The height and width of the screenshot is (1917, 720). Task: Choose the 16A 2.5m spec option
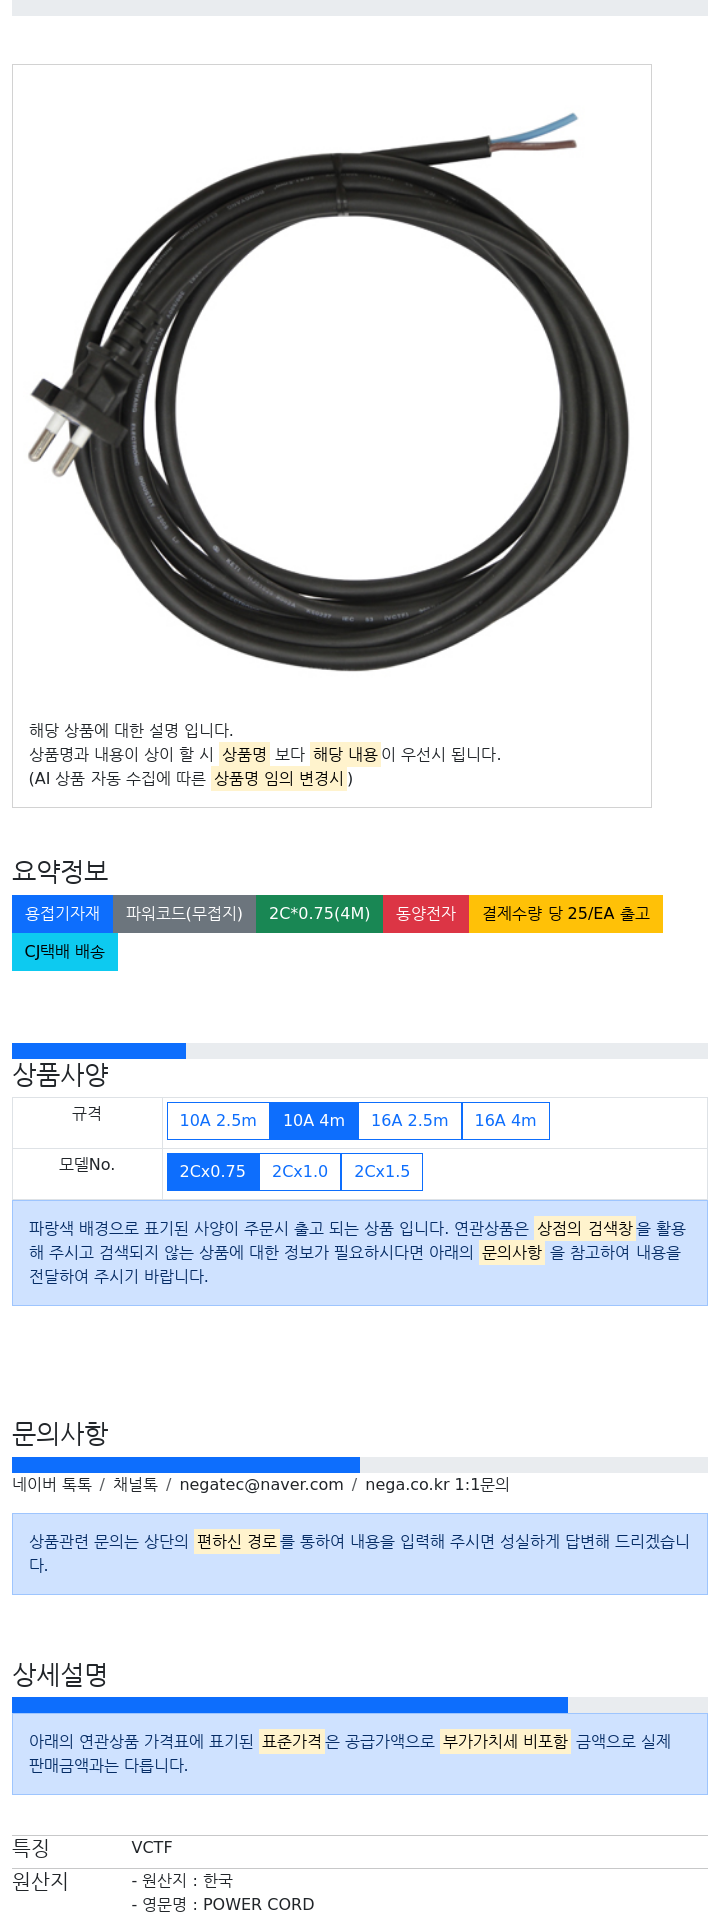pos(410,1121)
